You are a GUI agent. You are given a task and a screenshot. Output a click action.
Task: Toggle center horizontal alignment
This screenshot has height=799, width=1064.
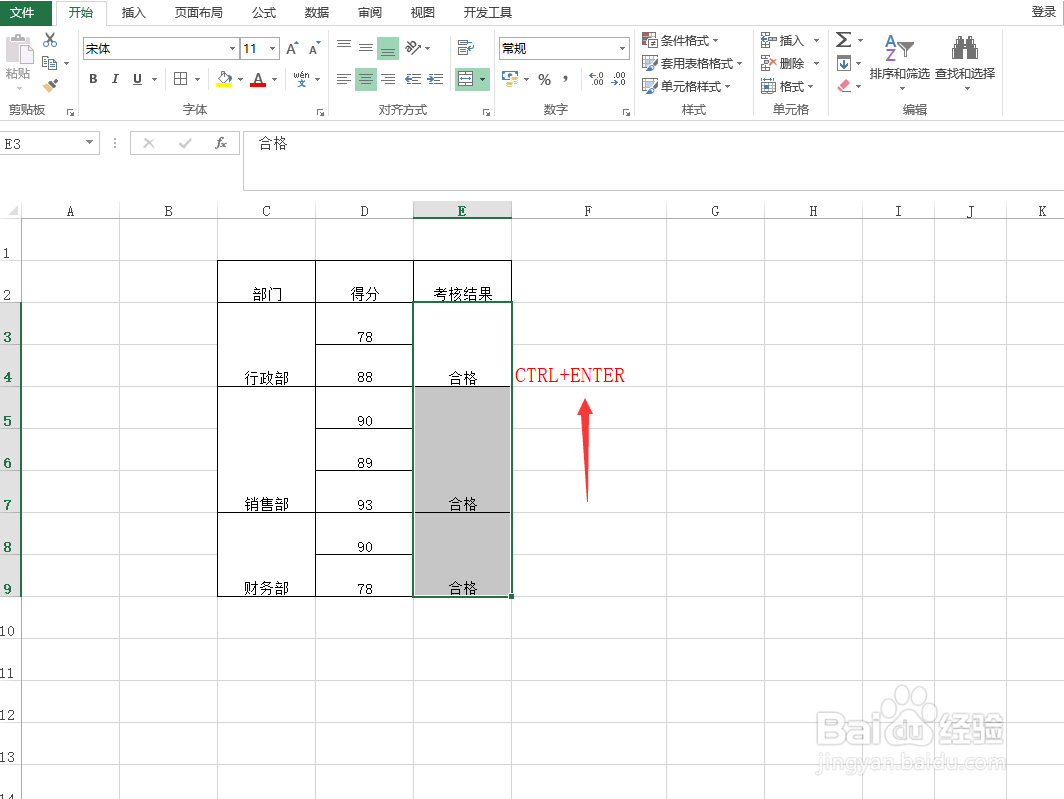(366, 79)
